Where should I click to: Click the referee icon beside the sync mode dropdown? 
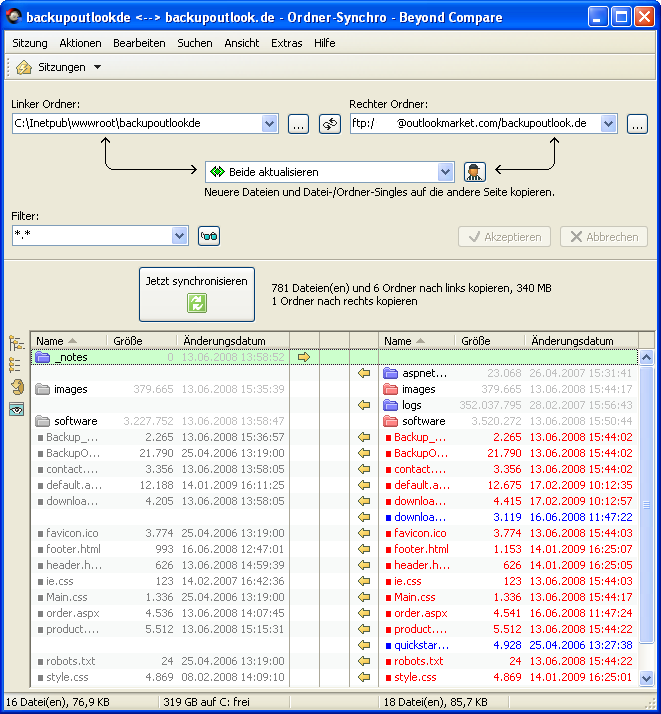[474, 172]
